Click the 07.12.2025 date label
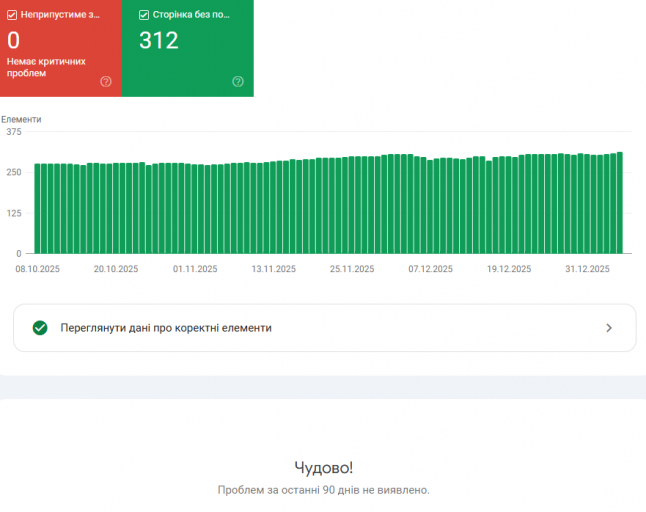This screenshot has width=646, height=512. [x=431, y=269]
